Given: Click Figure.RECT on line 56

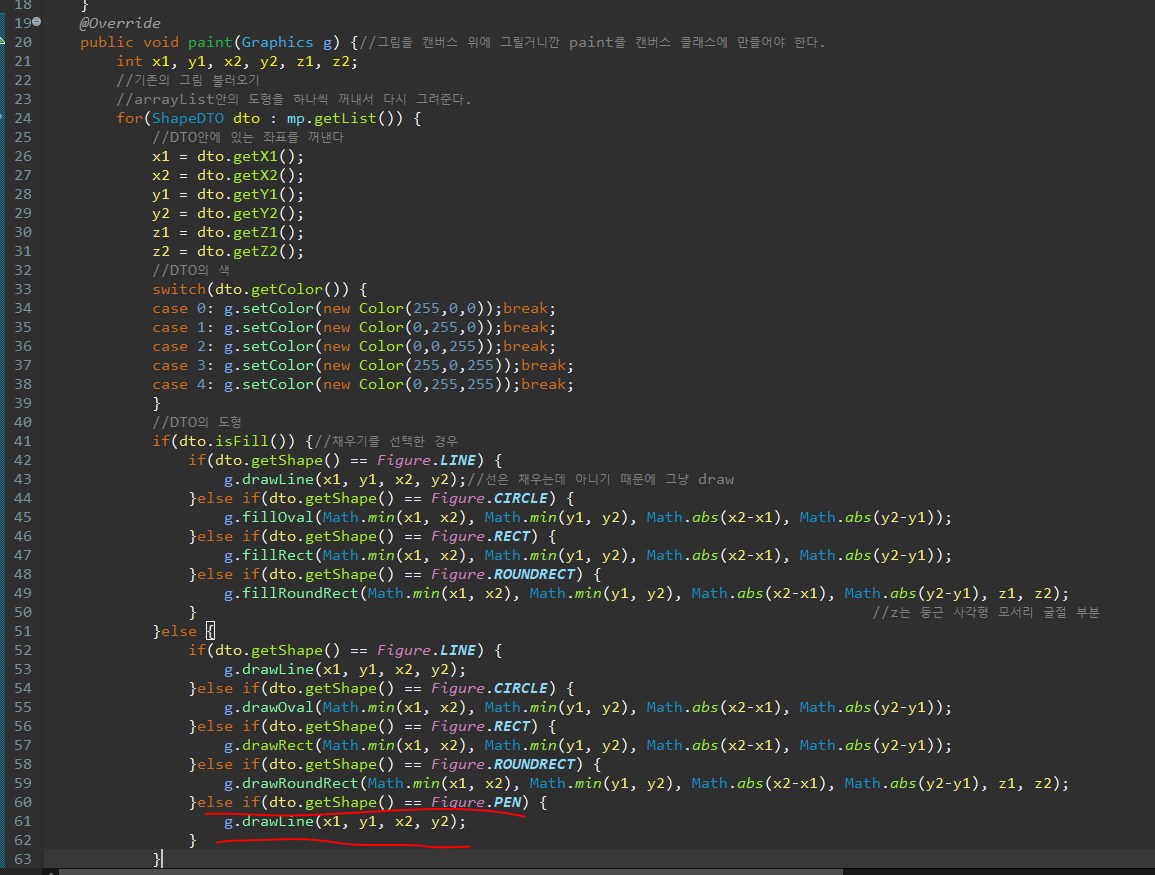Looking at the screenshot, I should point(480,726).
